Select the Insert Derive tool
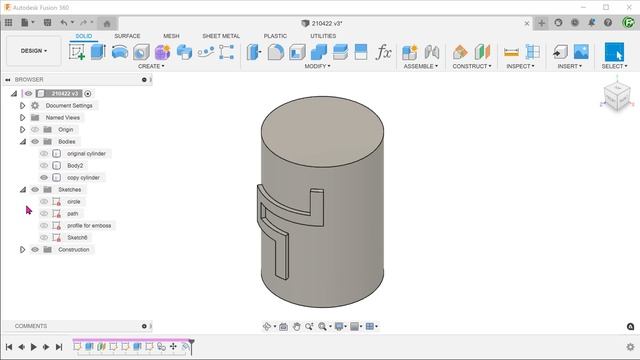This screenshot has width=640, height=360. pyautogui.click(x=560, y=52)
